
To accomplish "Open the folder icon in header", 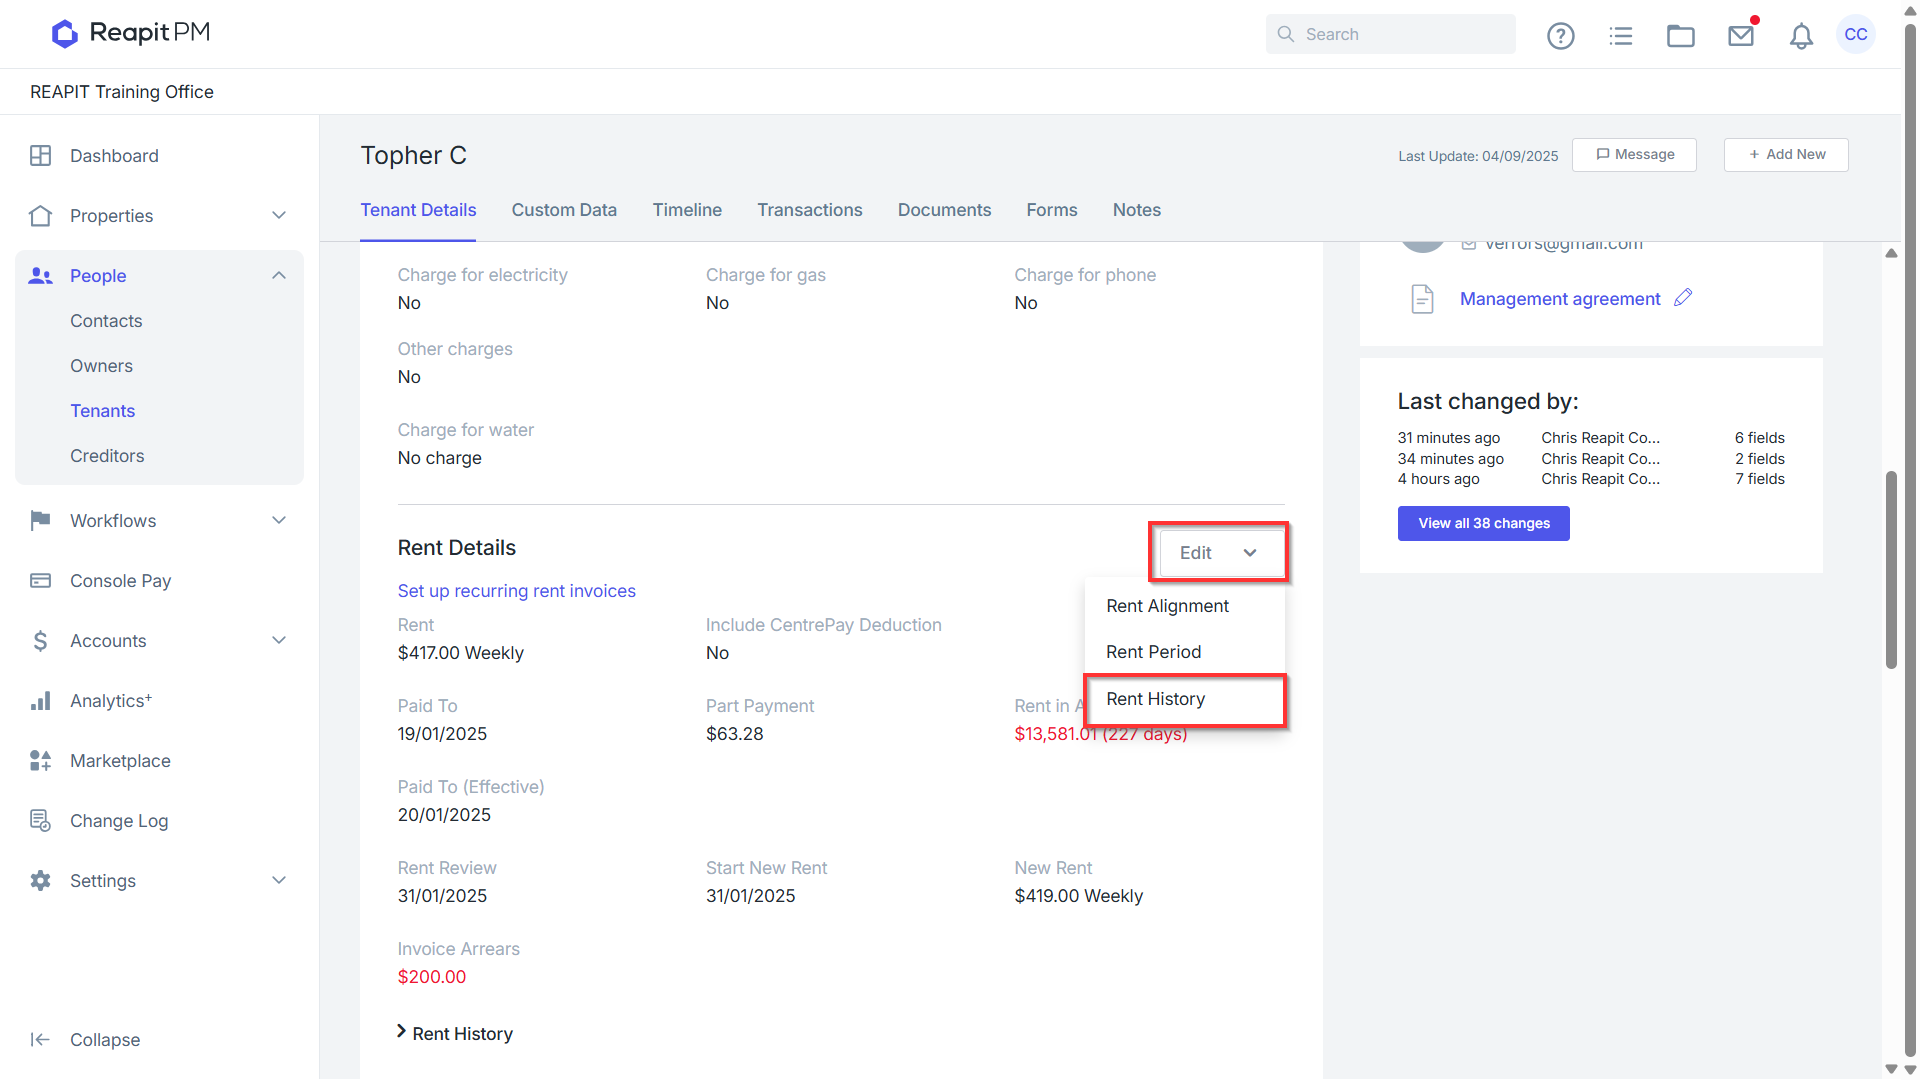I will (x=1681, y=36).
